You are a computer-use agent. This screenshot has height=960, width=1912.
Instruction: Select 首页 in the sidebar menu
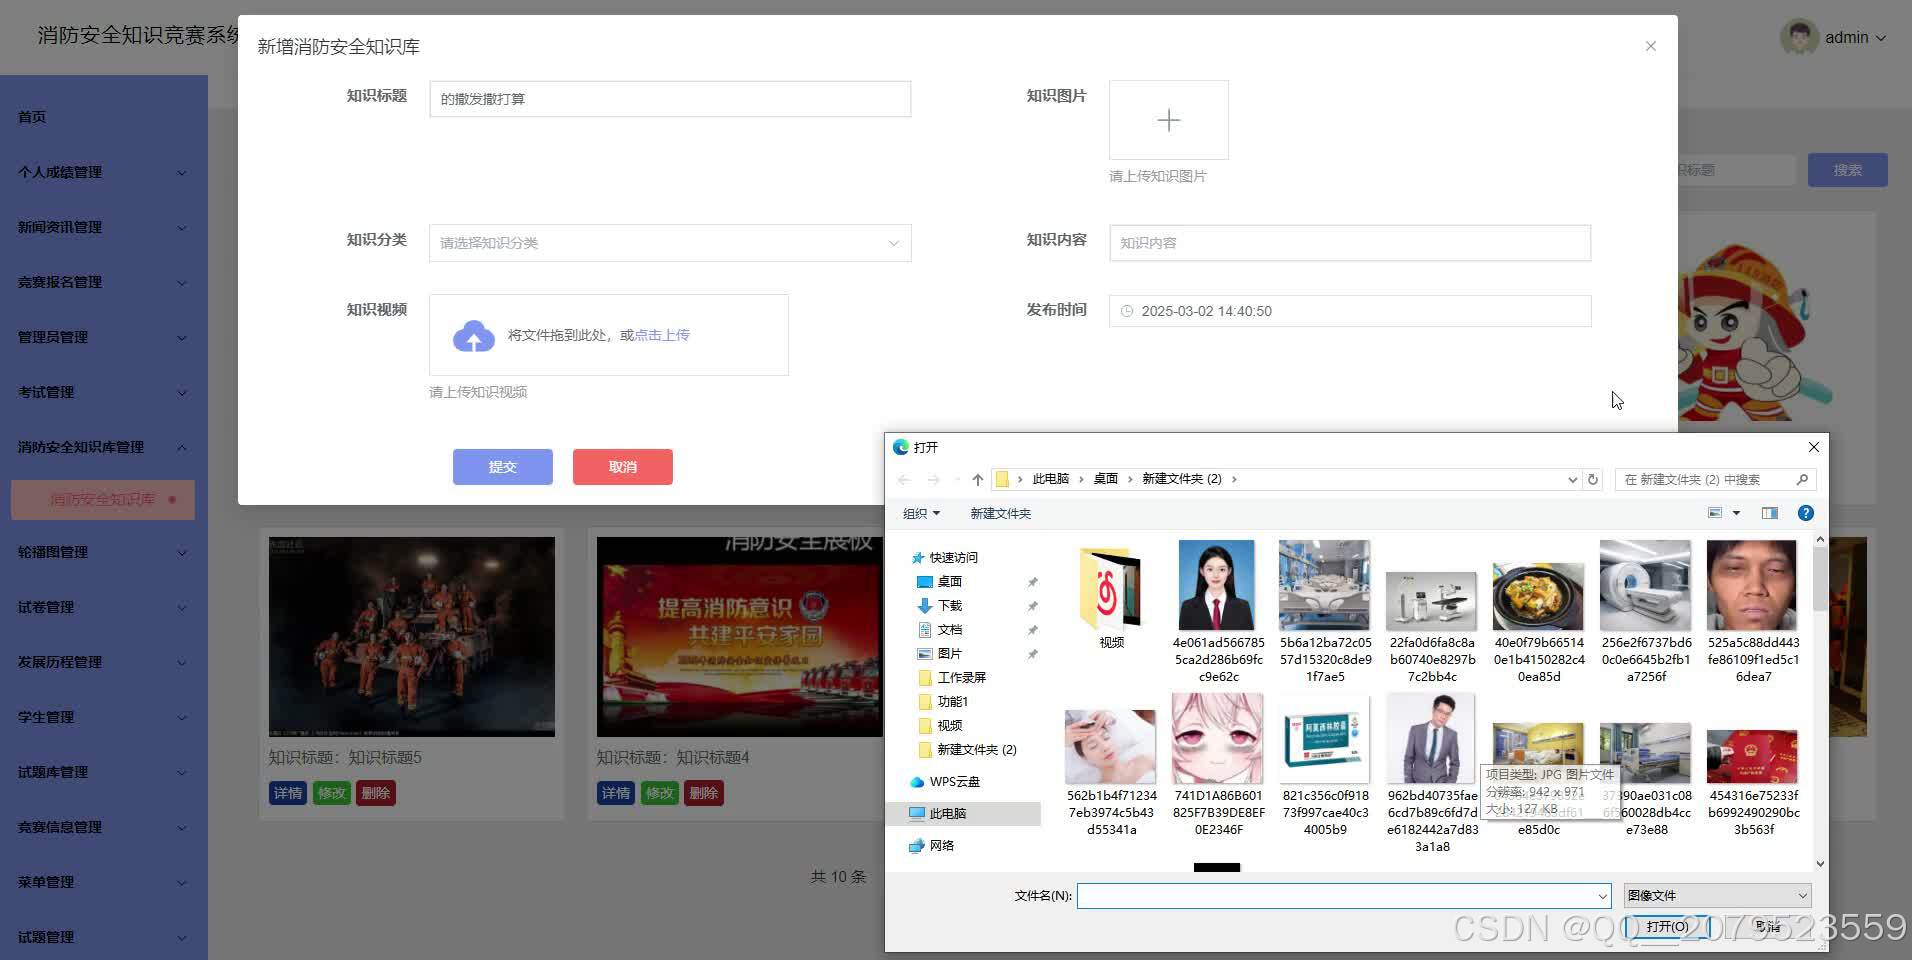pos(31,116)
